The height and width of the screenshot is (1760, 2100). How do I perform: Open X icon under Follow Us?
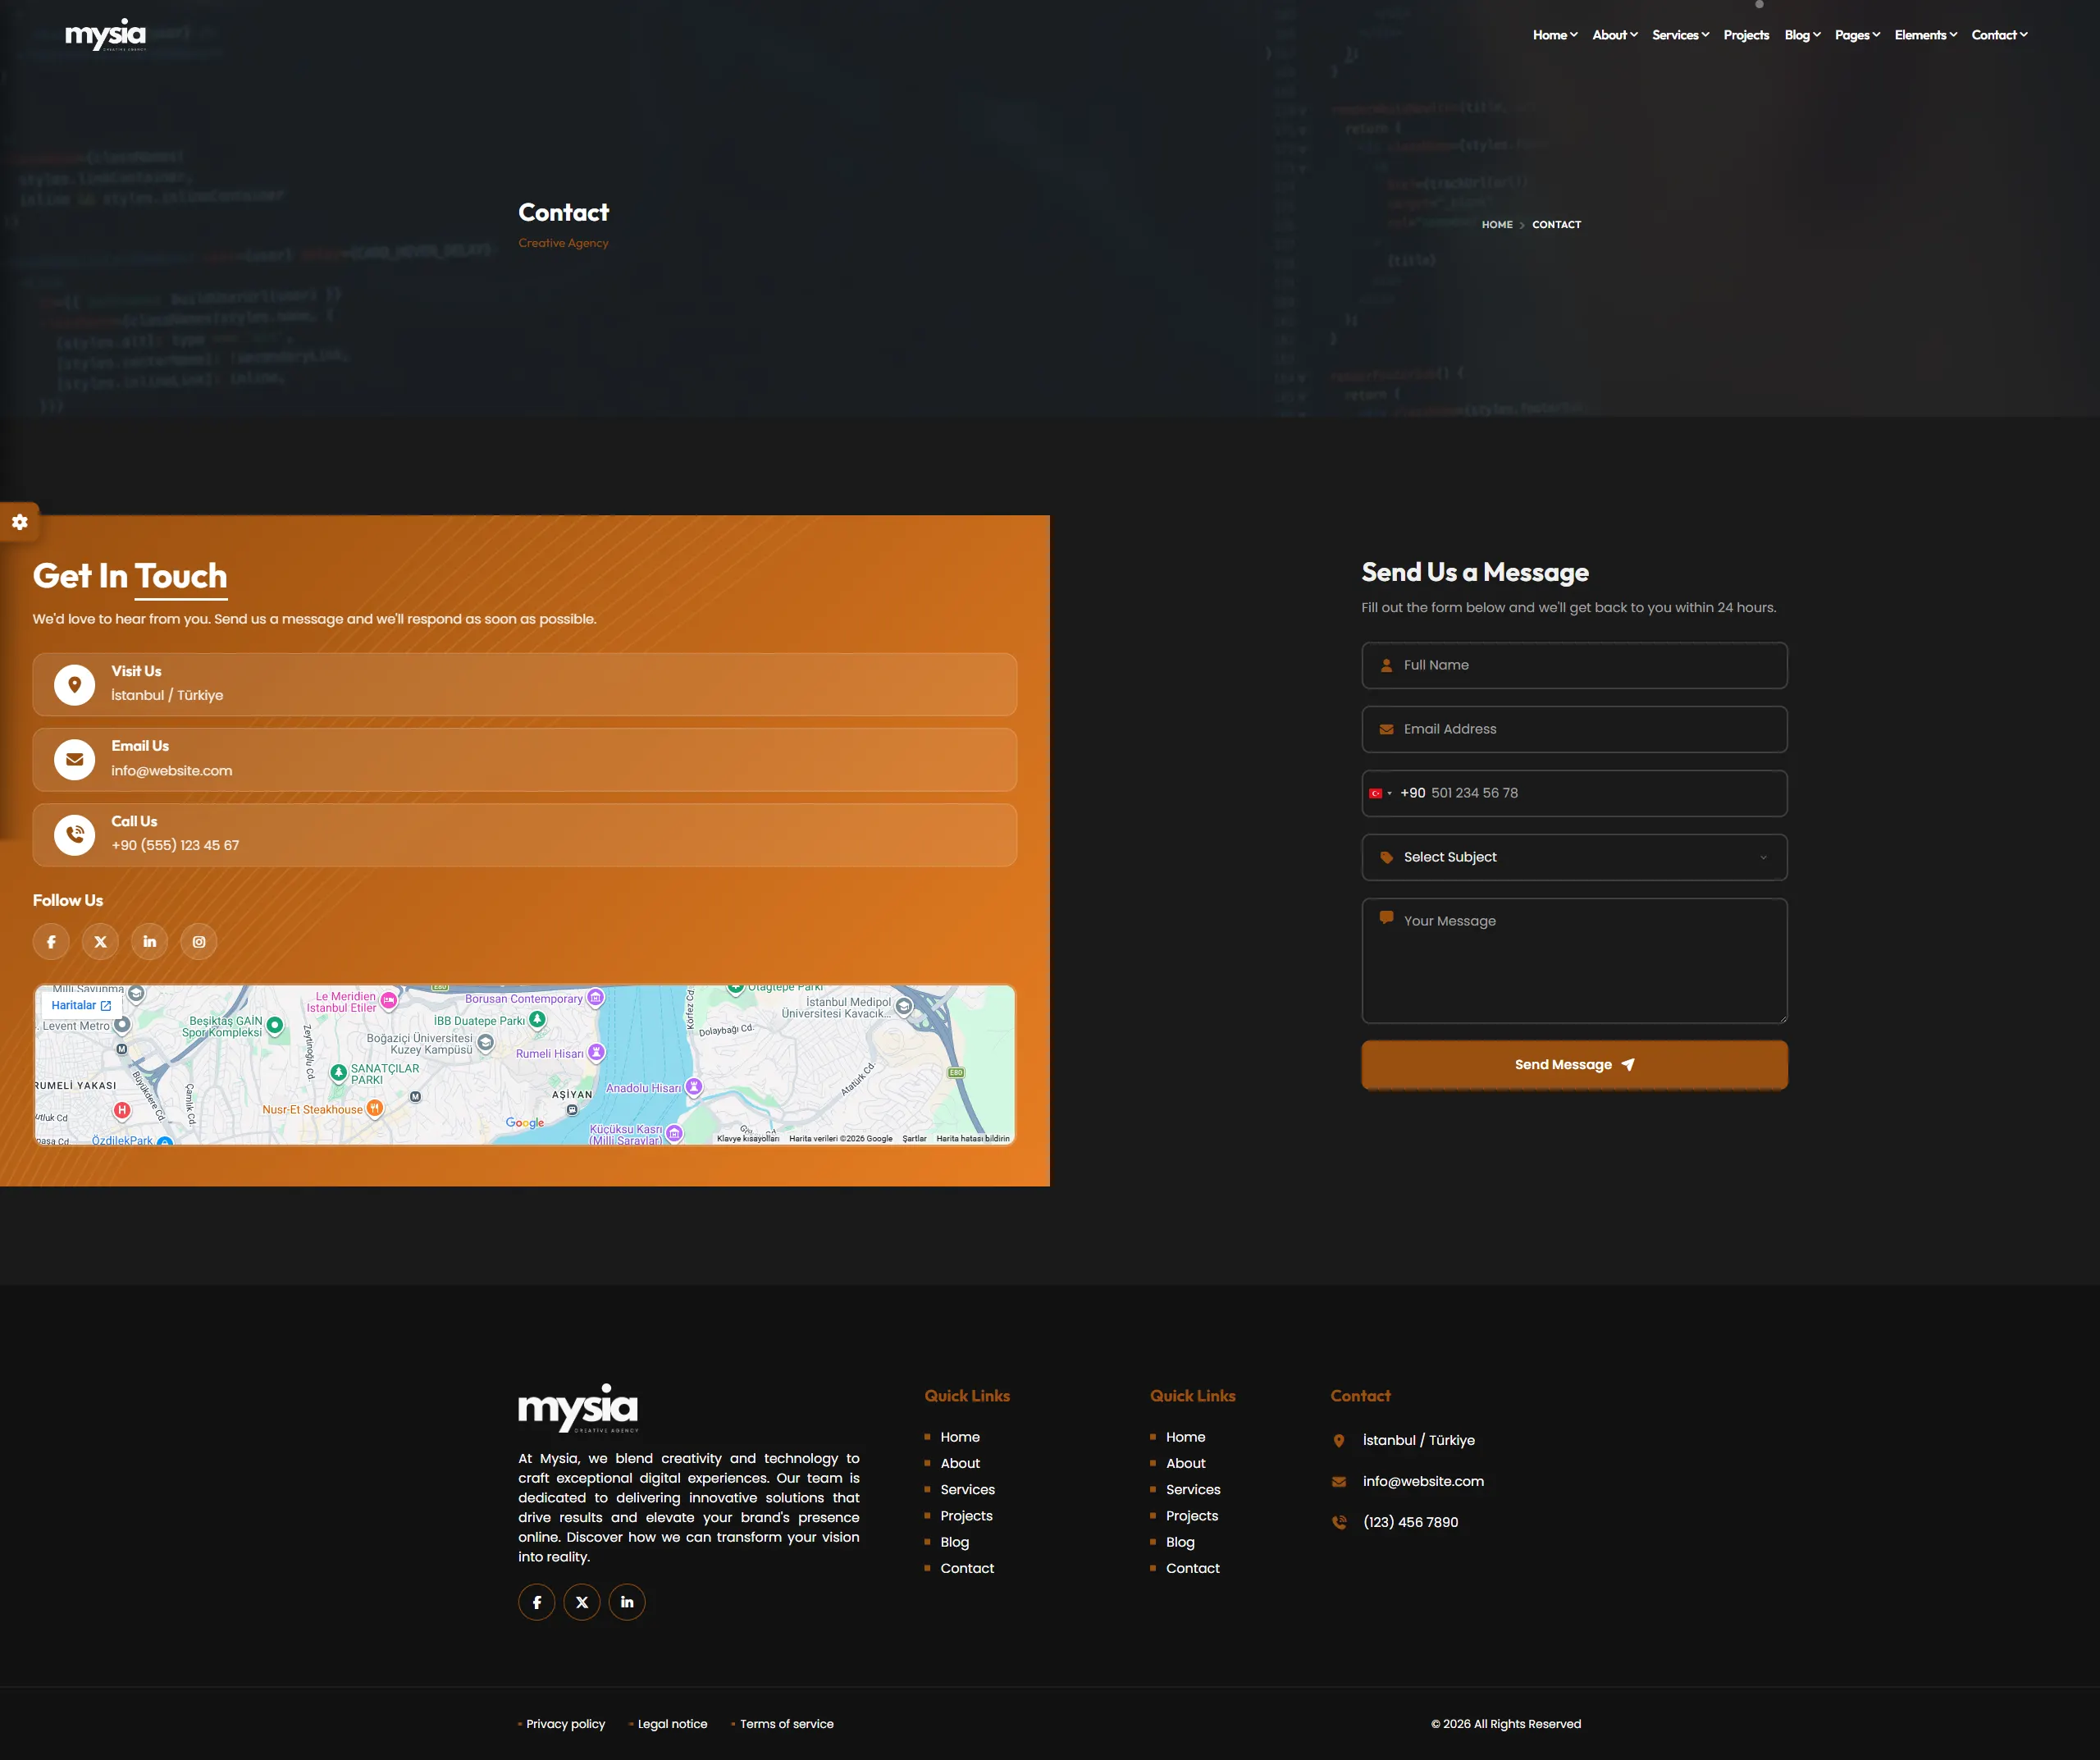click(x=100, y=942)
